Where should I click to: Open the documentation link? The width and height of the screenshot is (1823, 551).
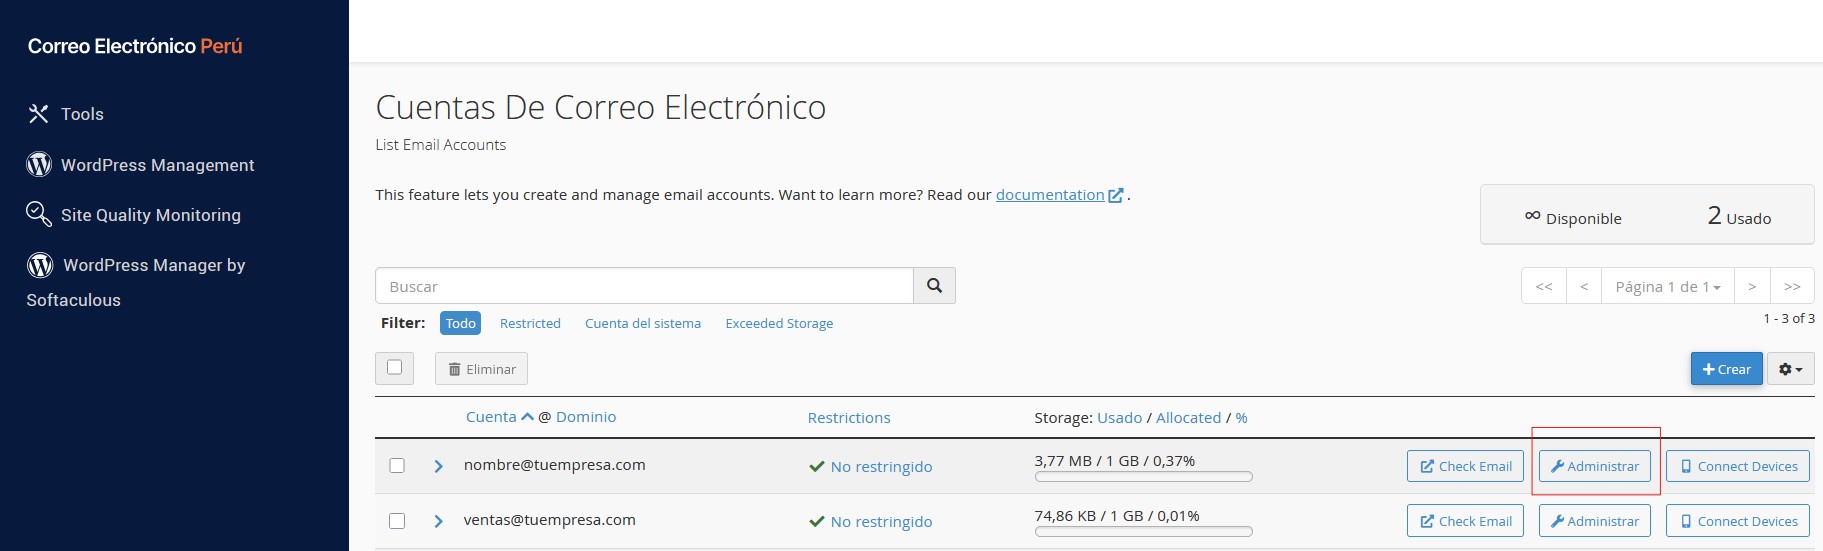click(x=1050, y=195)
